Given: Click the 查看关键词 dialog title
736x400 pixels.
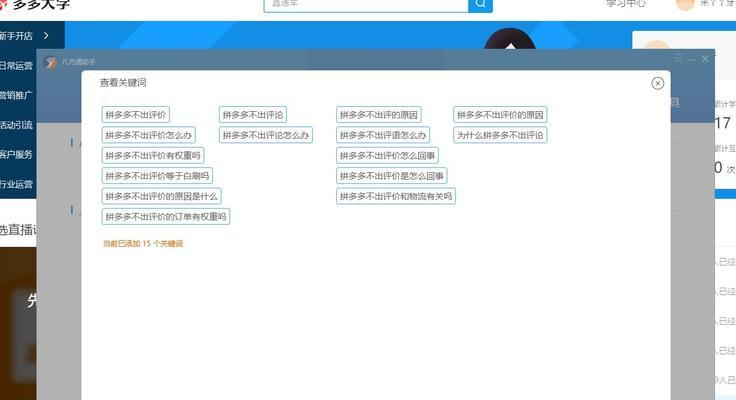Looking at the screenshot, I should [123, 83].
